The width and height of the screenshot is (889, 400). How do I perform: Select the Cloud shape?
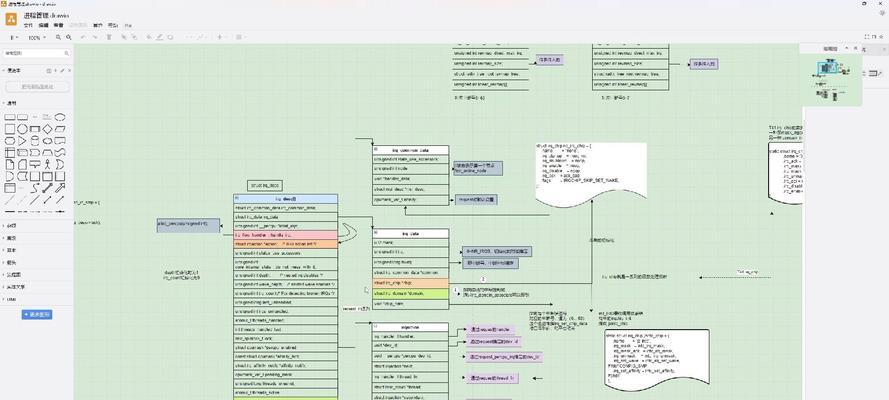pyautogui.click(x=47, y=141)
